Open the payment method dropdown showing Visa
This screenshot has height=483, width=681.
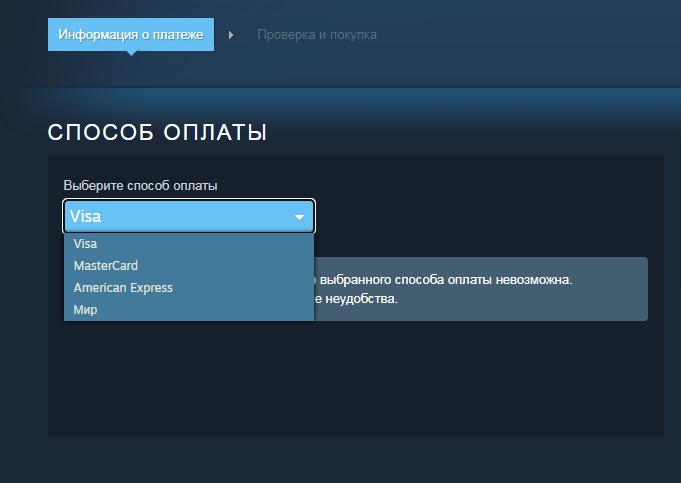[189, 216]
